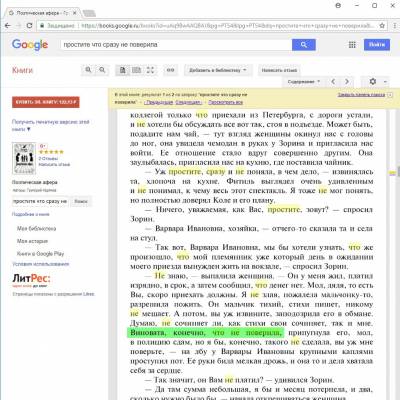Click the Написать отзыв toolbar button
Screen dimensions: 400x400
coord(279,70)
